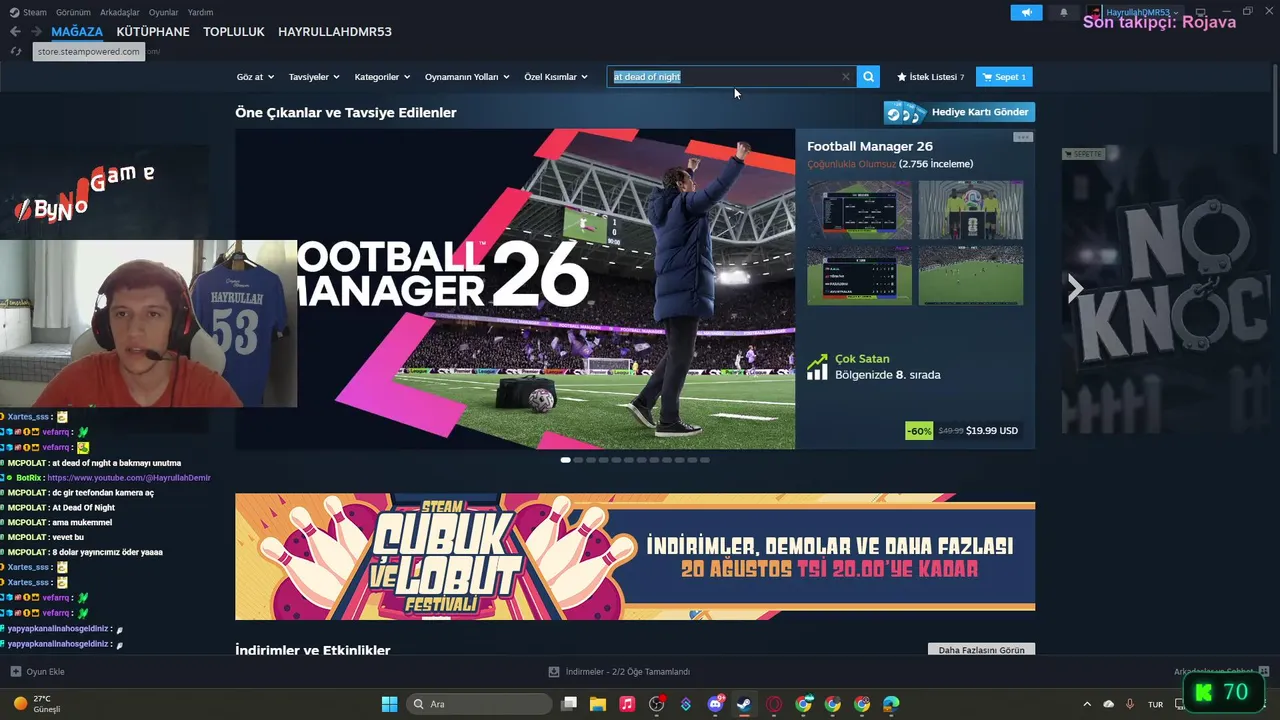Open the shopping cart, Sepet 1
This screenshot has height=720, width=1280.
[x=1004, y=77]
